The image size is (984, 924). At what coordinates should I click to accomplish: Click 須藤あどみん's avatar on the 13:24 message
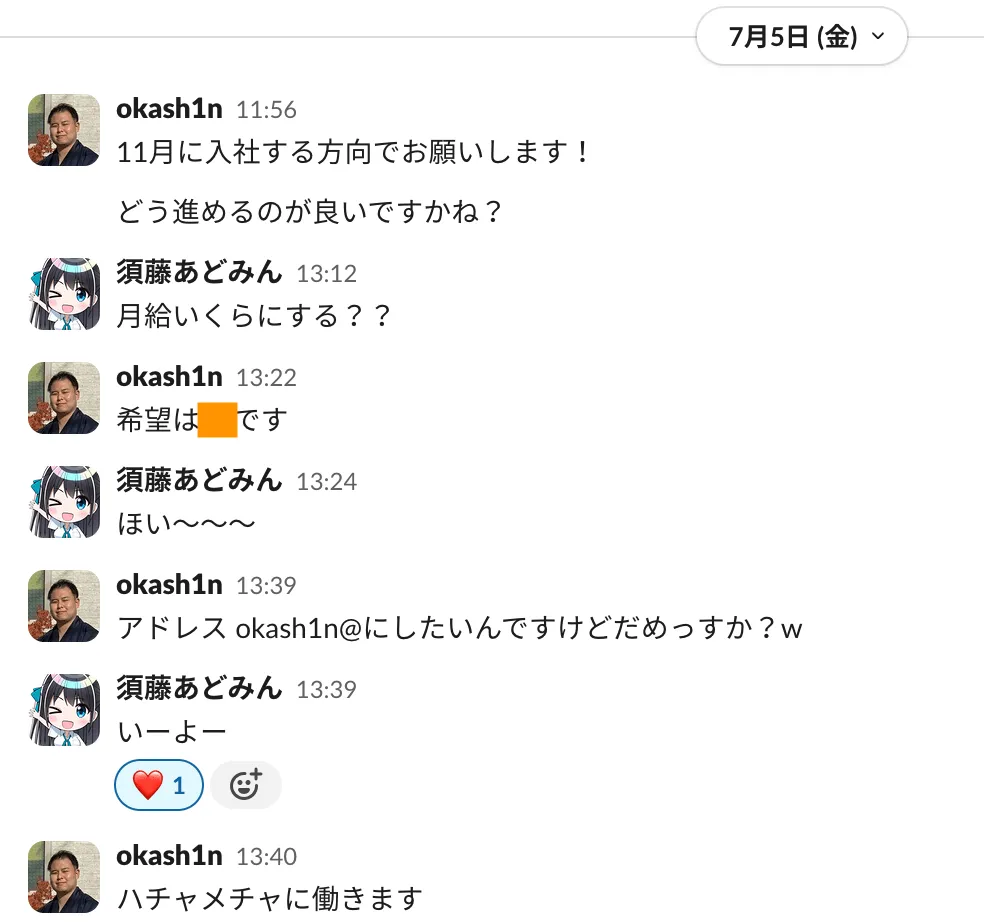(64, 502)
